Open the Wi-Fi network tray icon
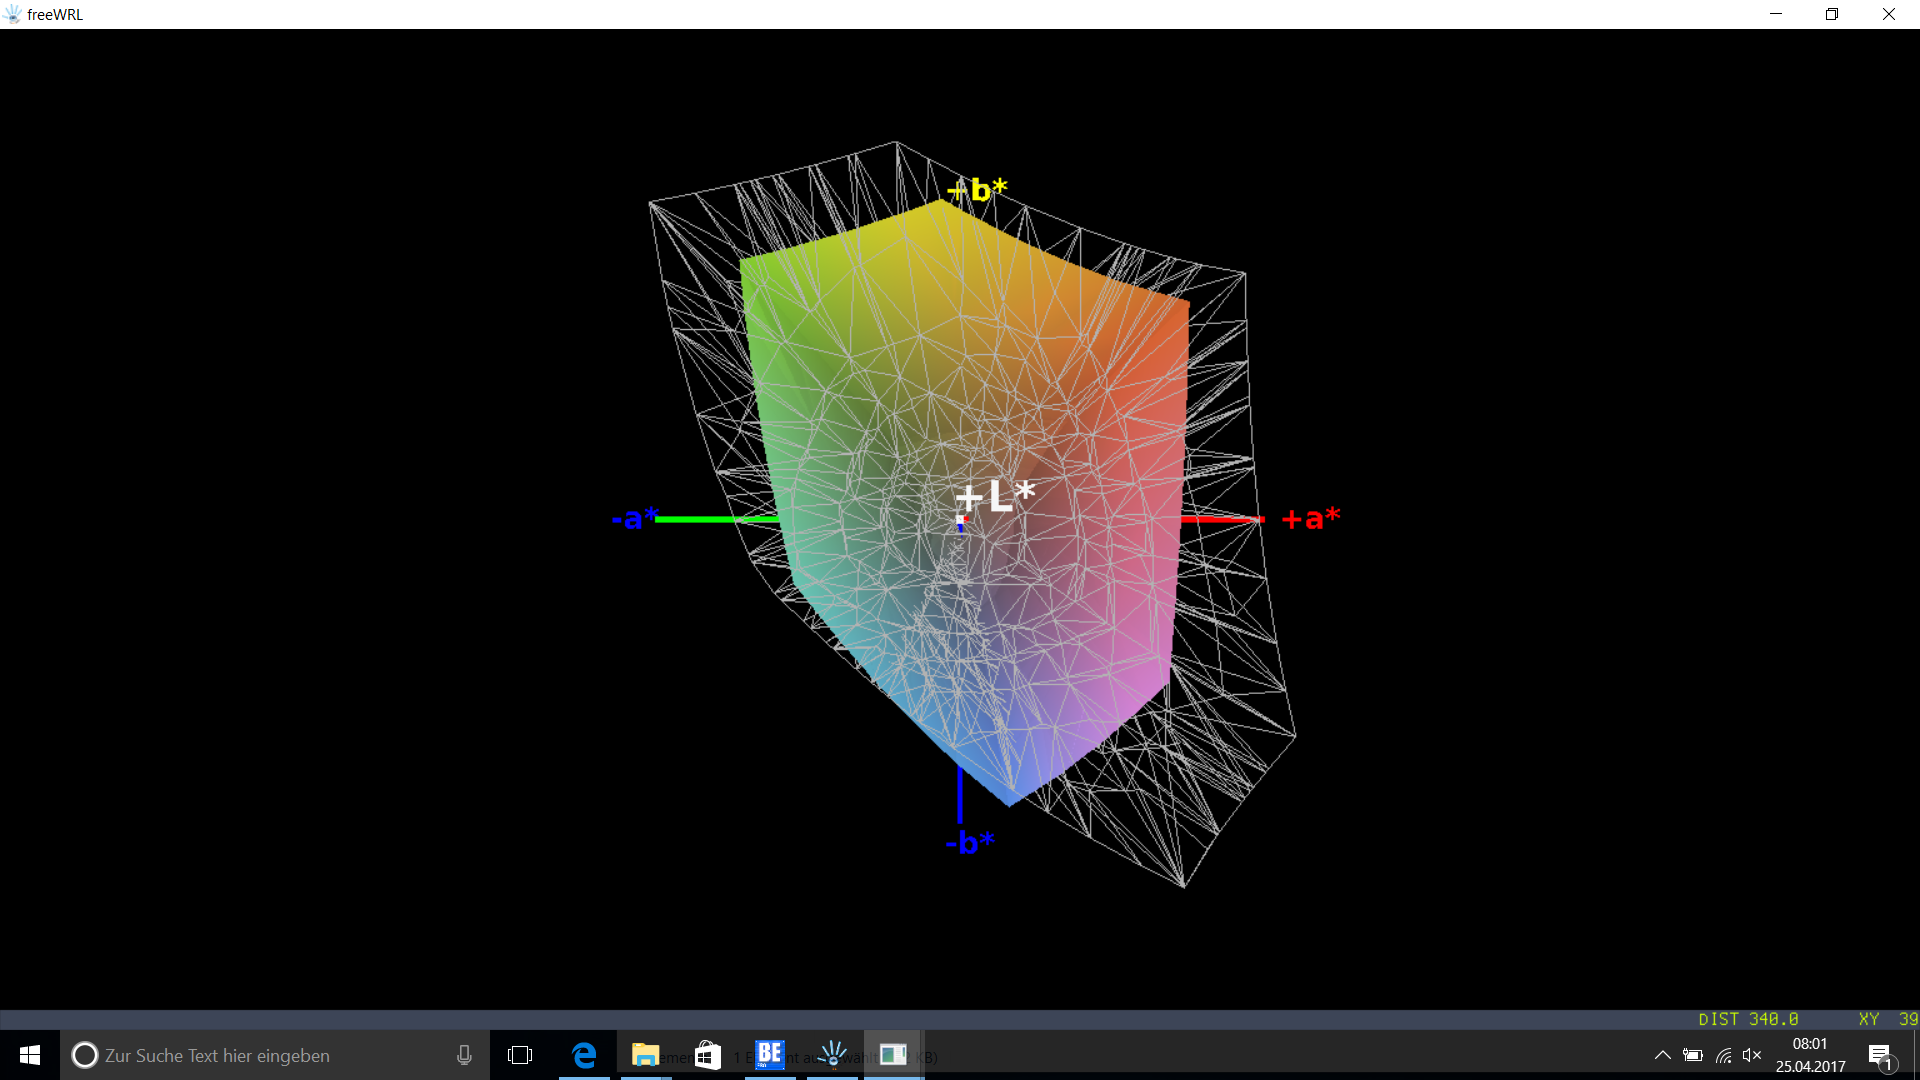Screen dimensions: 1920x1080 1723,1055
